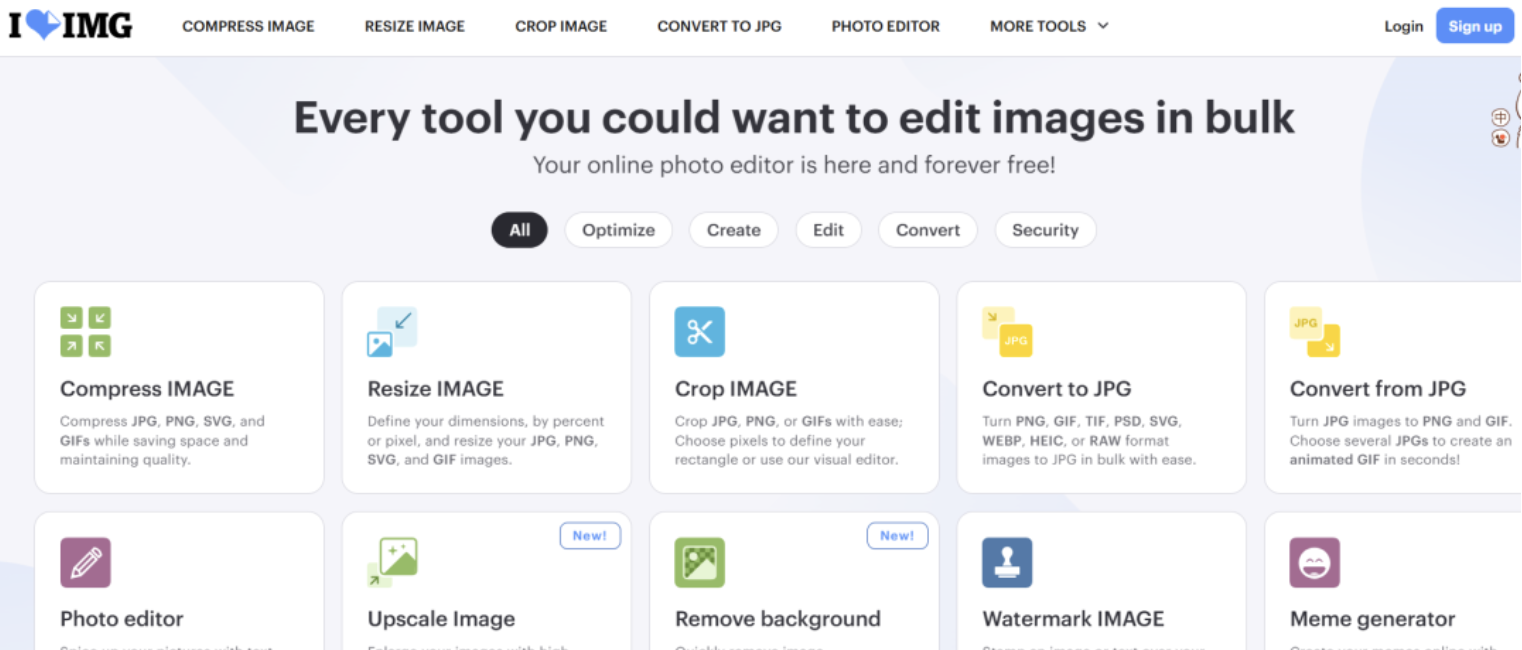The image size is (1522, 650).
Task: Click the Photo editor pencil icon
Action: point(85,562)
